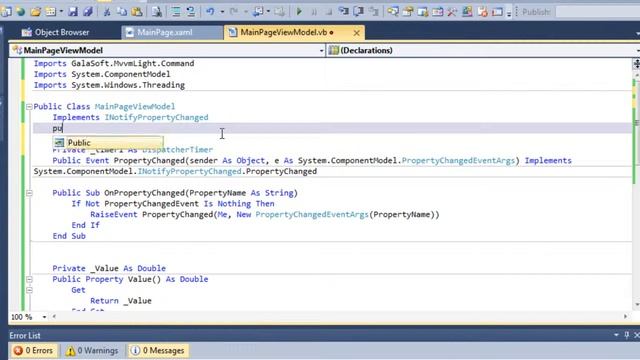Open the toolbar overflow options arrow
The width and height of the screenshot is (640, 360).
coord(509,13)
